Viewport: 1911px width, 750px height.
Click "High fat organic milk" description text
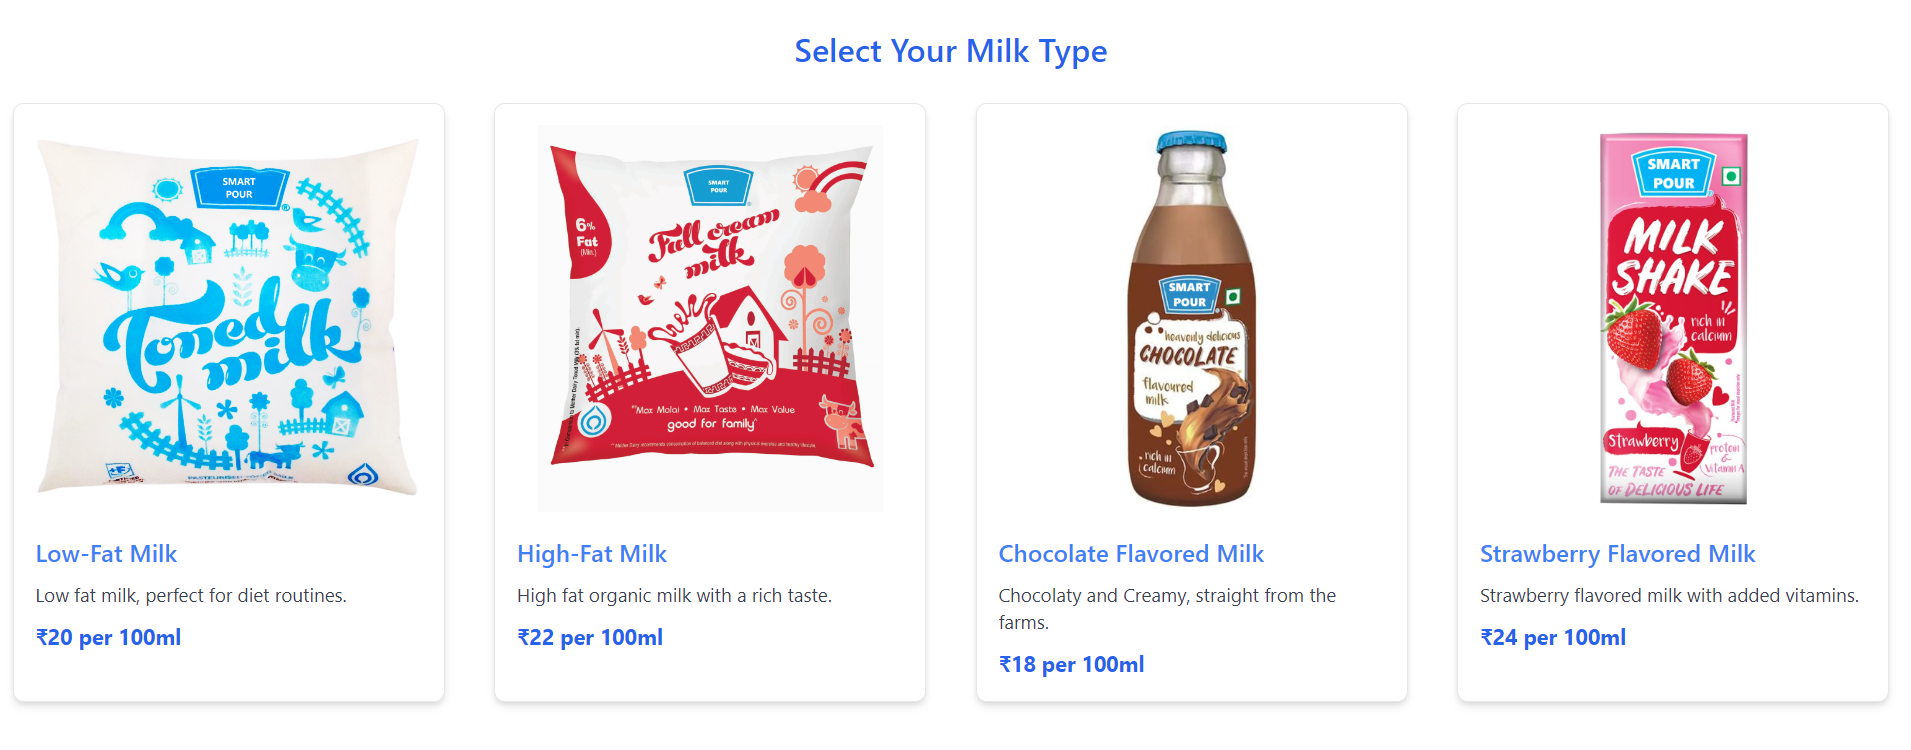[674, 596]
